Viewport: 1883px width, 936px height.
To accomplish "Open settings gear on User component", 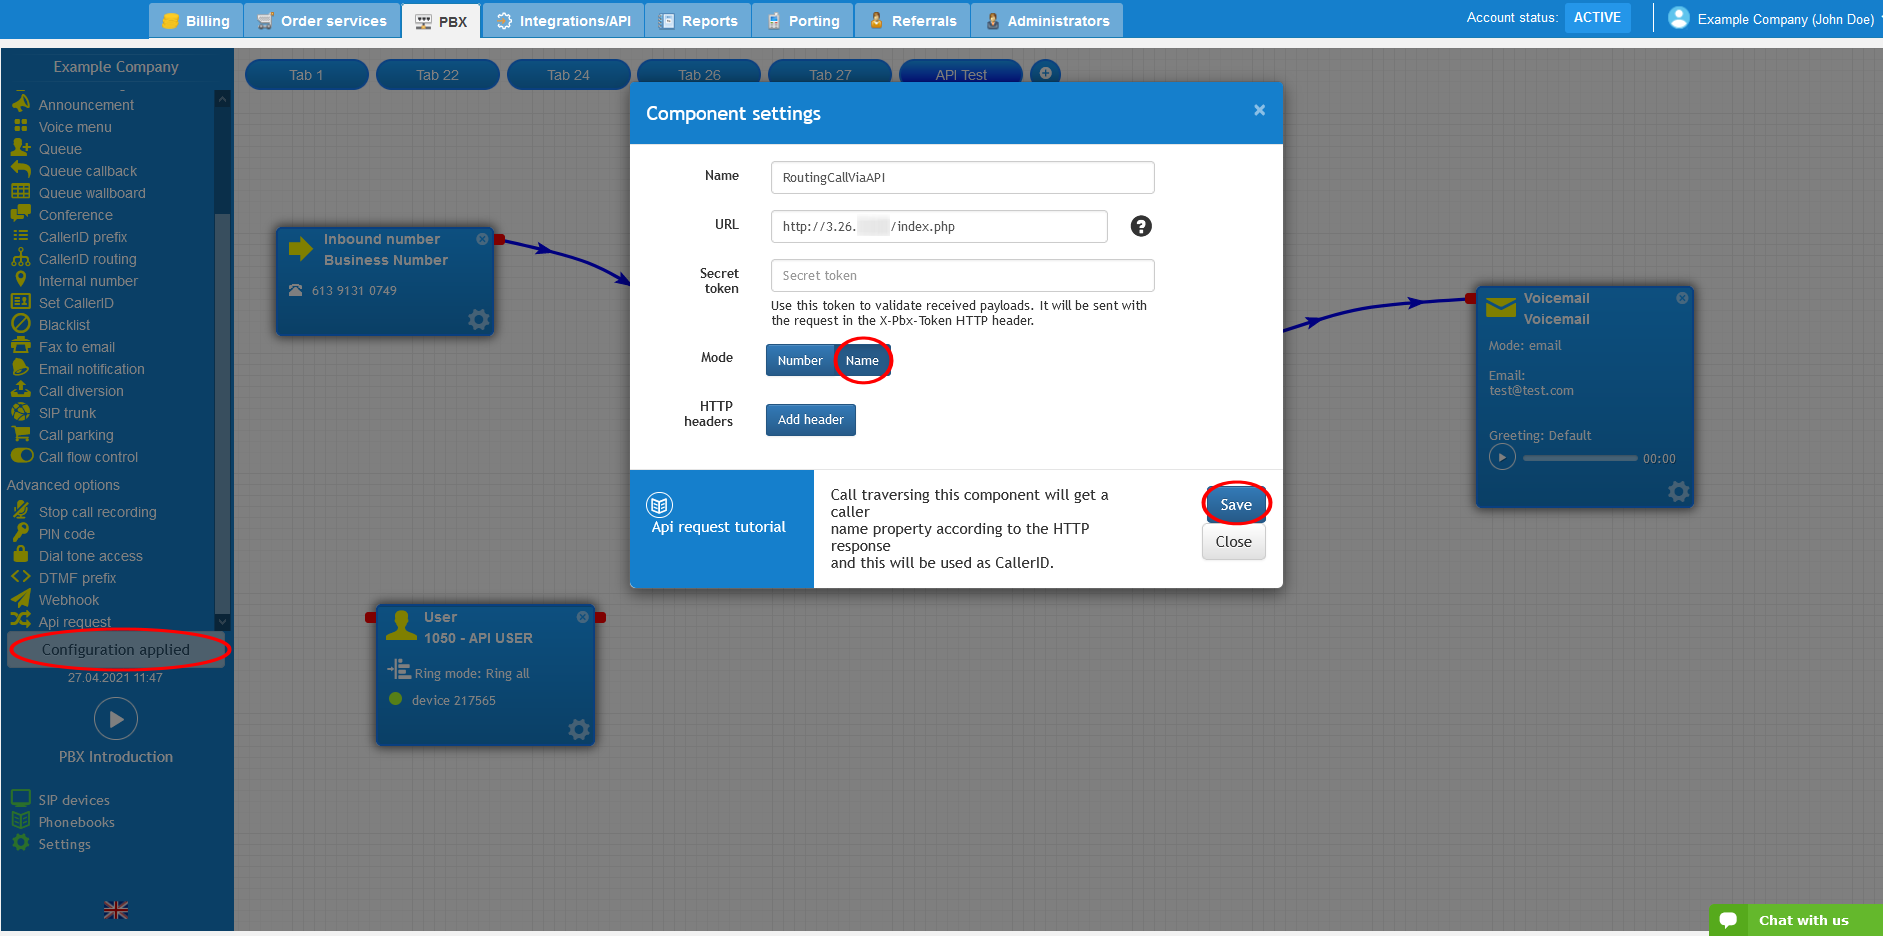I will click(x=578, y=729).
